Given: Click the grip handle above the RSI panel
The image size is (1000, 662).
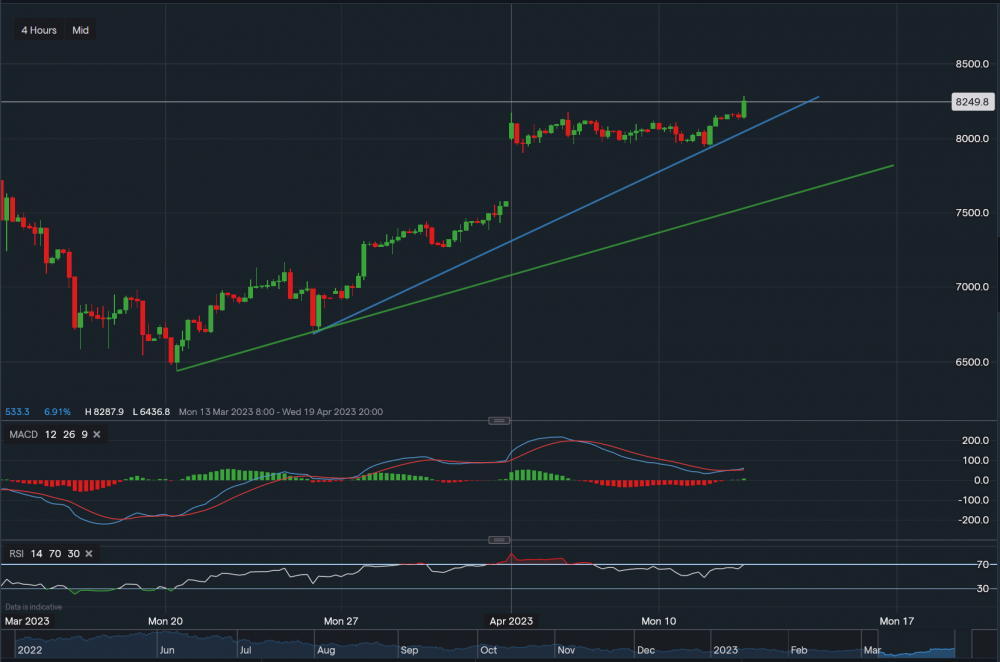Looking at the screenshot, I should tap(498, 538).
